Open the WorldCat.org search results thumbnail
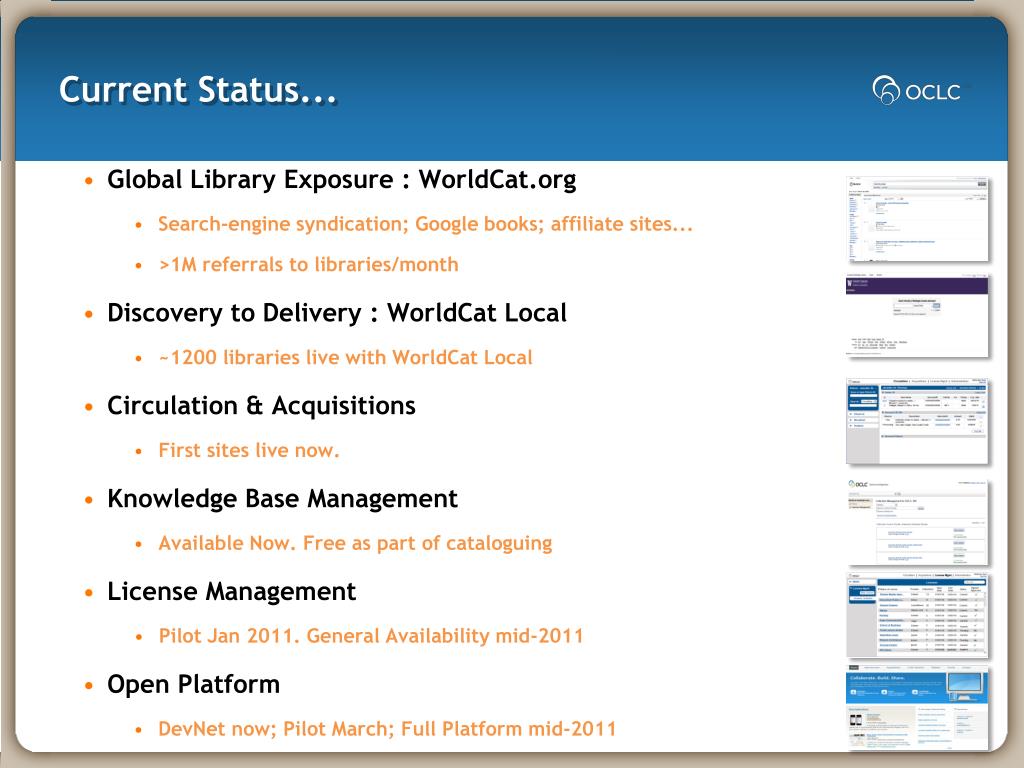Image resolution: width=1024 pixels, height=768 pixels. pyautogui.click(x=917, y=219)
